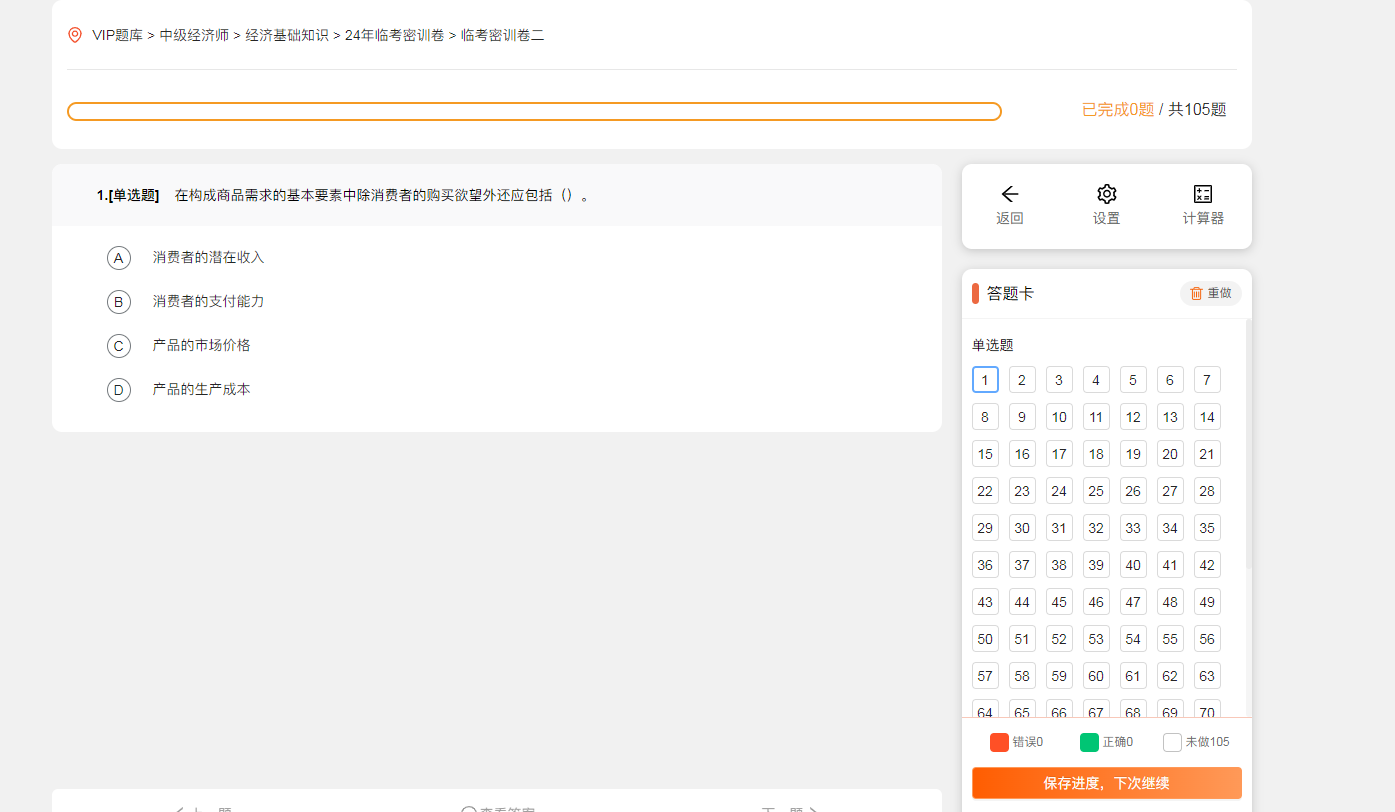Click the location pin icon in breadcrumb
The height and width of the screenshot is (812, 1395).
click(x=75, y=35)
